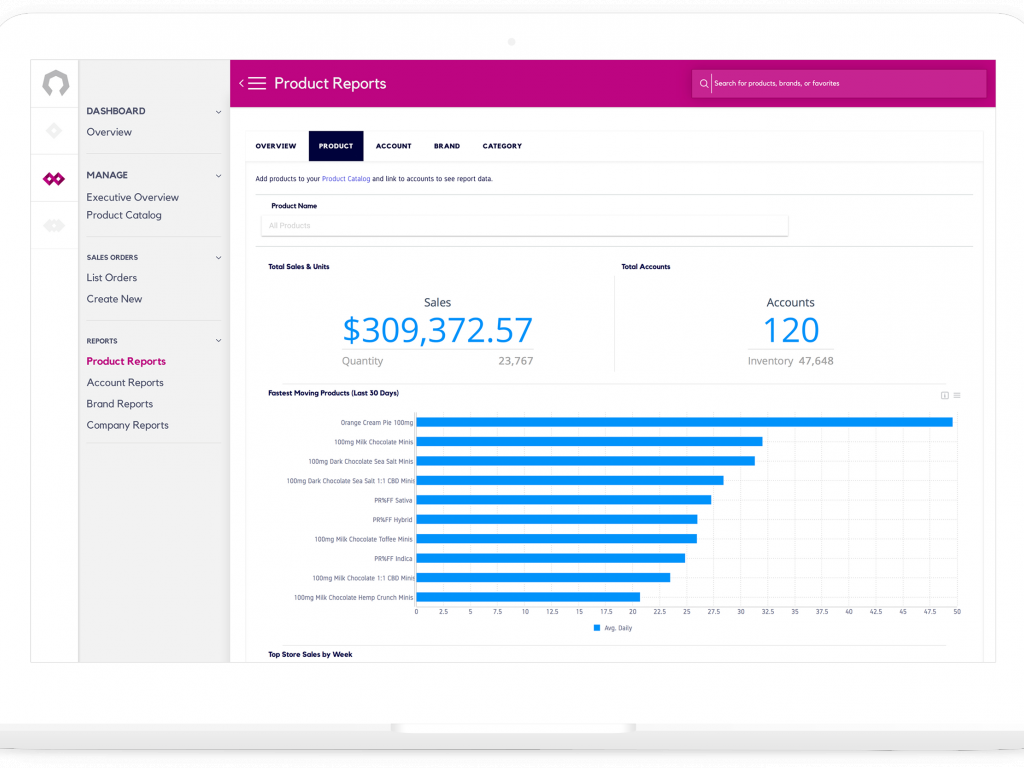Open the chart info icon
Screen dimensions: 1024x768
pyautogui.click(x=944, y=395)
